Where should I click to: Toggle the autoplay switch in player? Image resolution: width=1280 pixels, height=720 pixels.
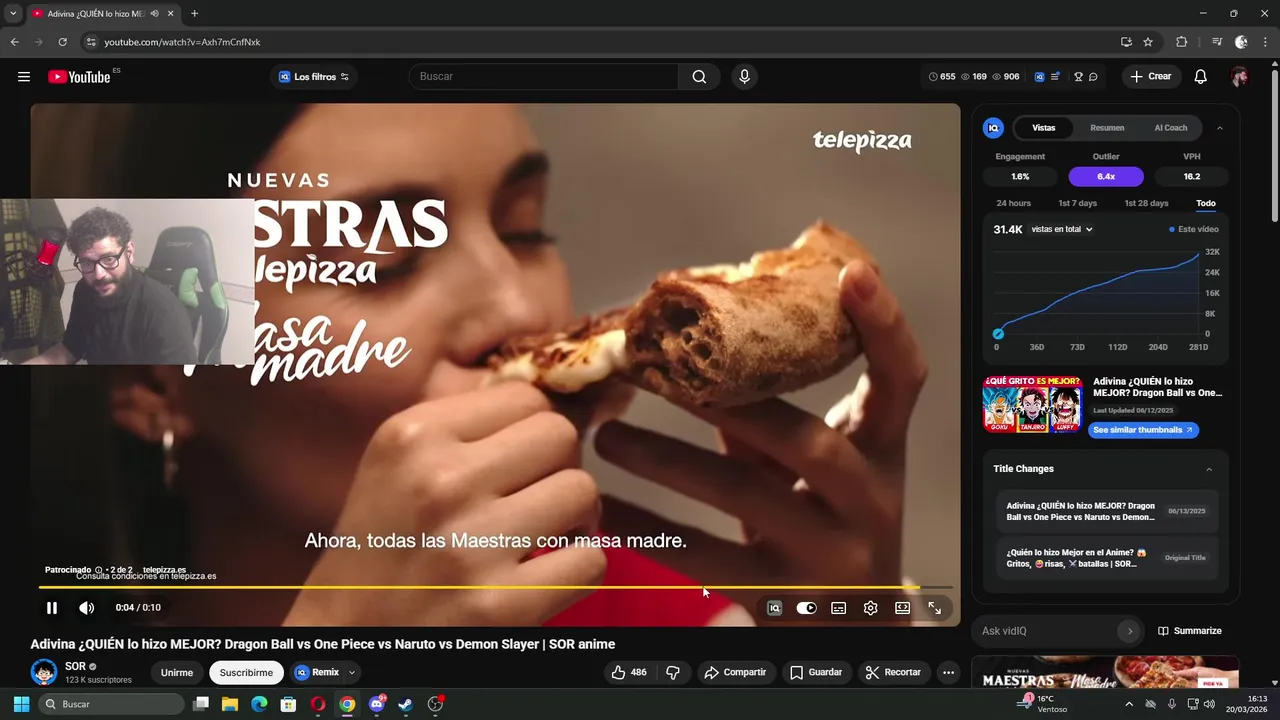point(806,608)
